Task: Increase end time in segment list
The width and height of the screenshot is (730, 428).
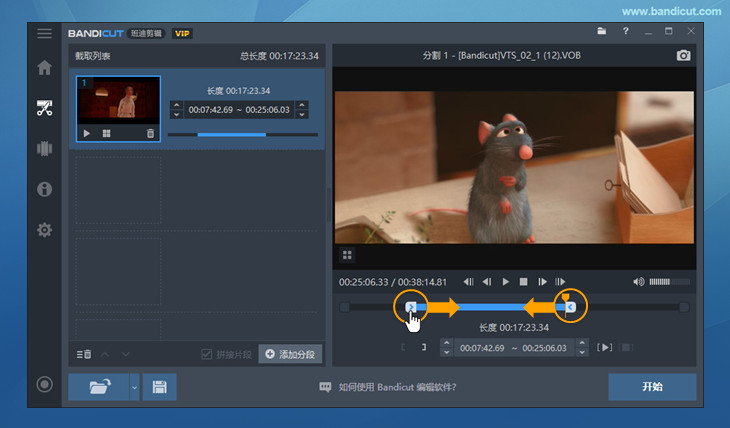Action: pyautogui.click(x=302, y=105)
